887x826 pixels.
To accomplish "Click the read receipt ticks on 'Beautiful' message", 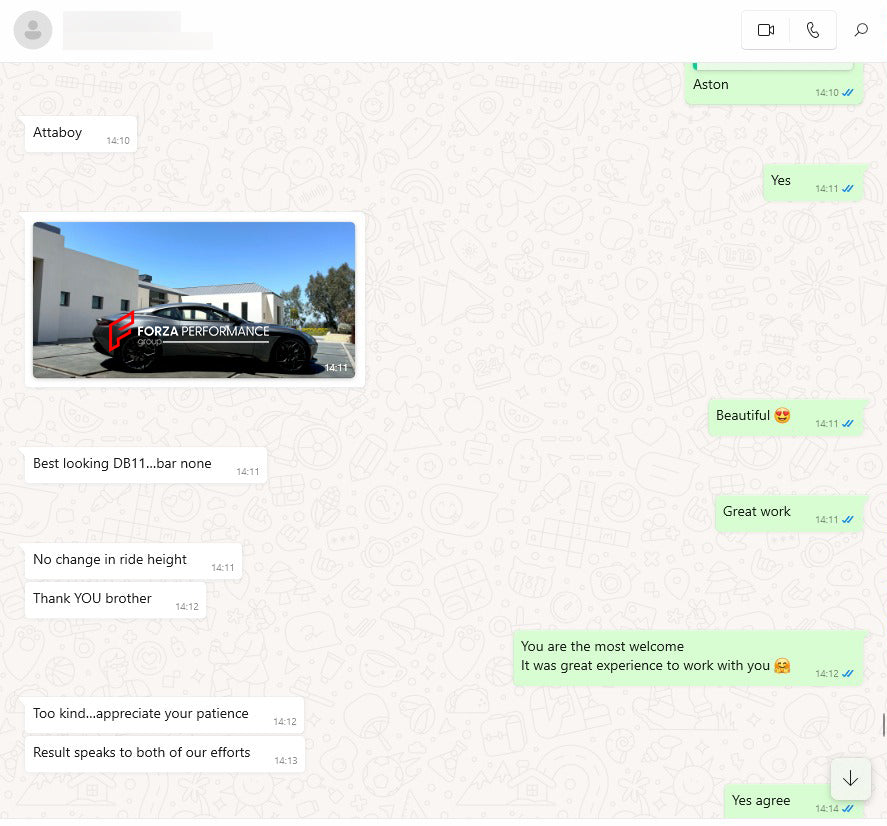I will pyautogui.click(x=848, y=424).
